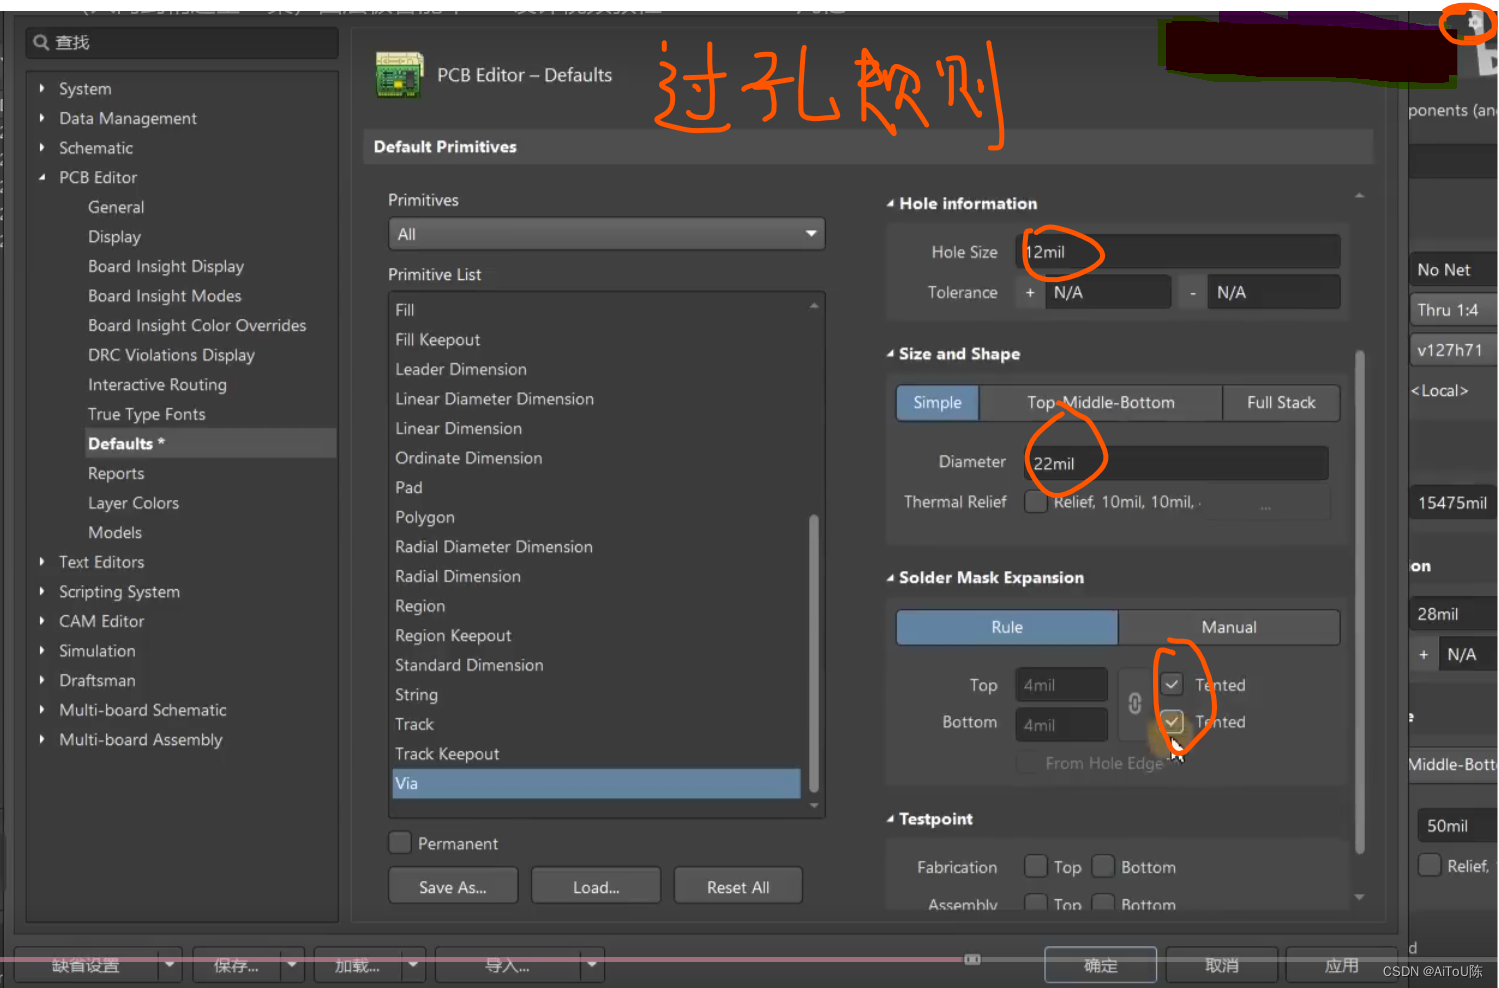Enable the Thermal Relief checkbox

click(1036, 502)
